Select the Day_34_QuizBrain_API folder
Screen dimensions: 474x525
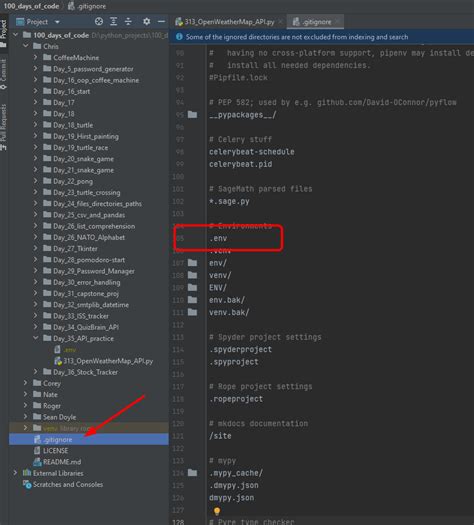click(81, 327)
